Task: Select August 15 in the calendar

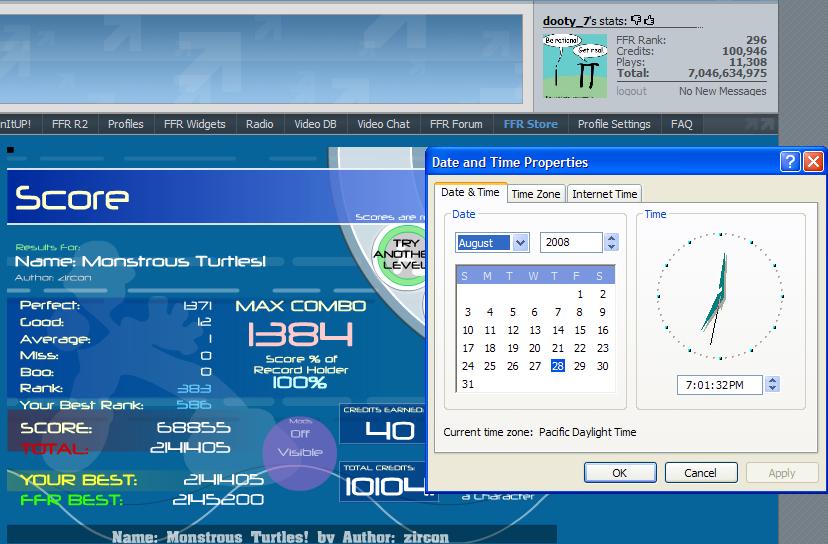Action: pos(580,330)
